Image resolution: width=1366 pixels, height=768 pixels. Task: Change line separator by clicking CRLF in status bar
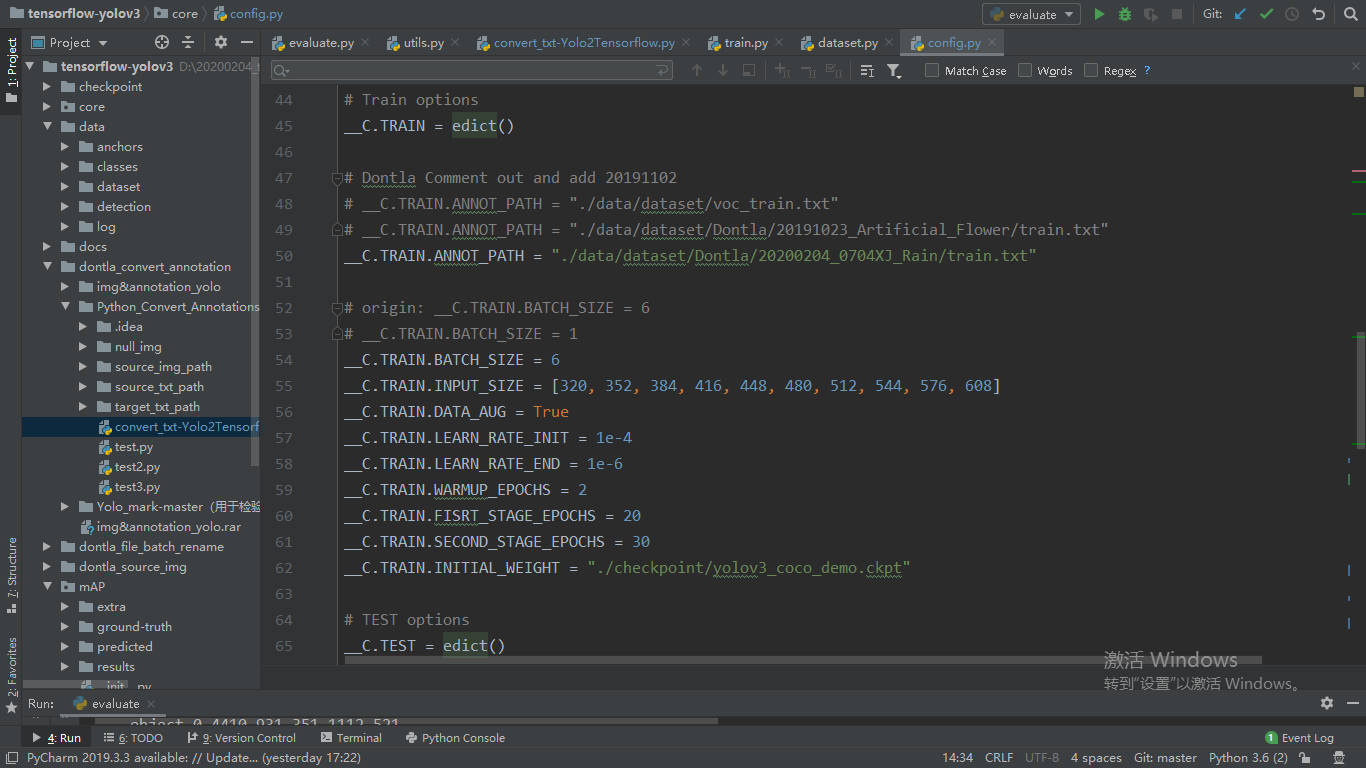point(999,757)
